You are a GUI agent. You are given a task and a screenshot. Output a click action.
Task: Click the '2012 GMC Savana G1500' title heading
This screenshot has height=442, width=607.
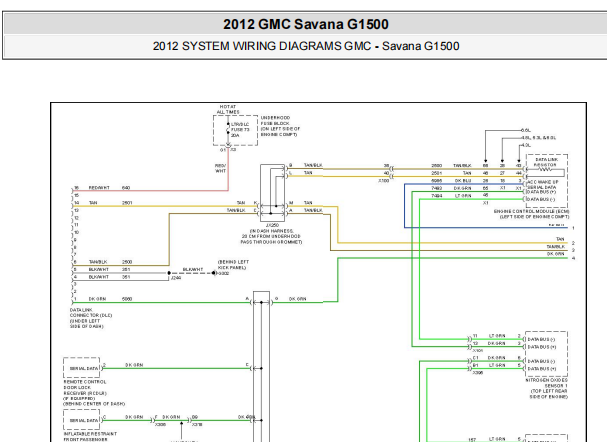[x=305, y=24]
